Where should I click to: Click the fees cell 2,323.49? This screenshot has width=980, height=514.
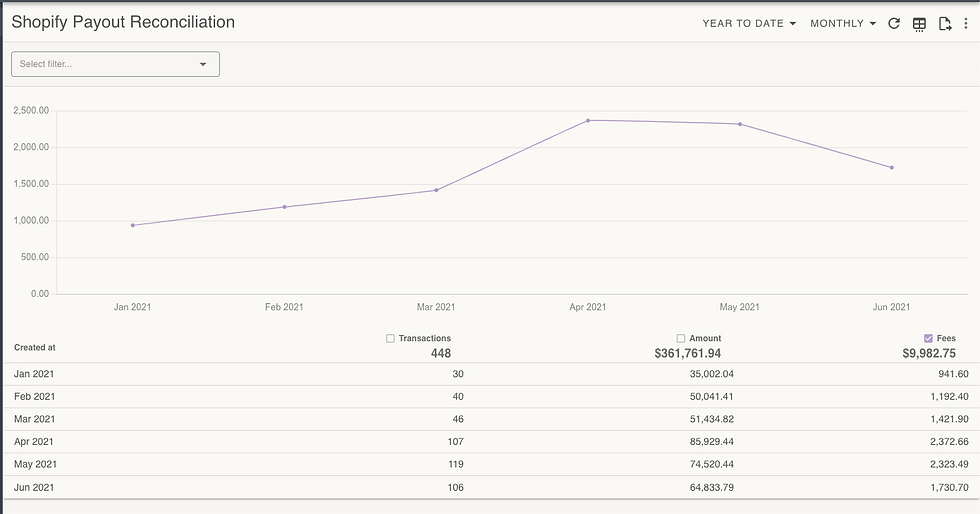pyautogui.click(x=950, y=464)
